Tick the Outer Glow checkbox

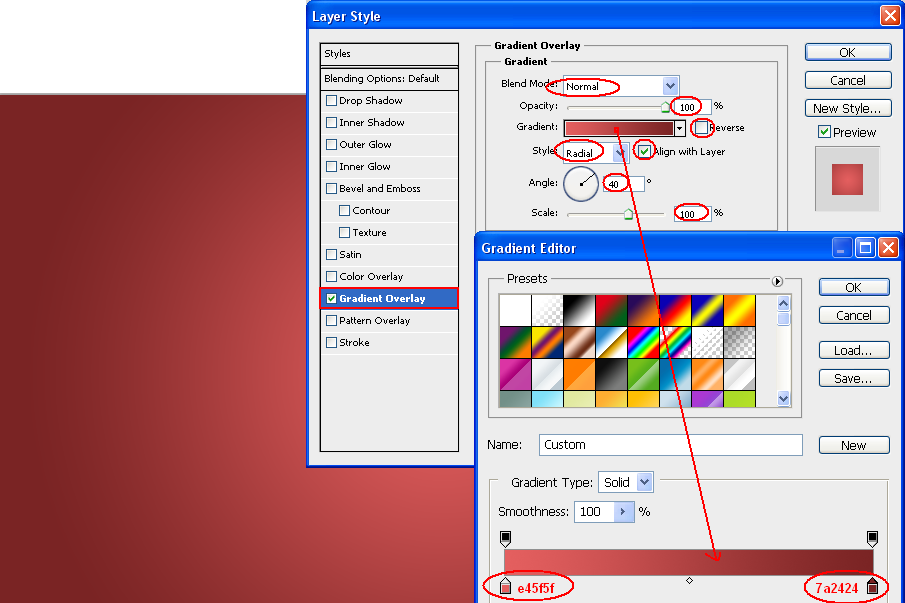(x=331, y=144)
